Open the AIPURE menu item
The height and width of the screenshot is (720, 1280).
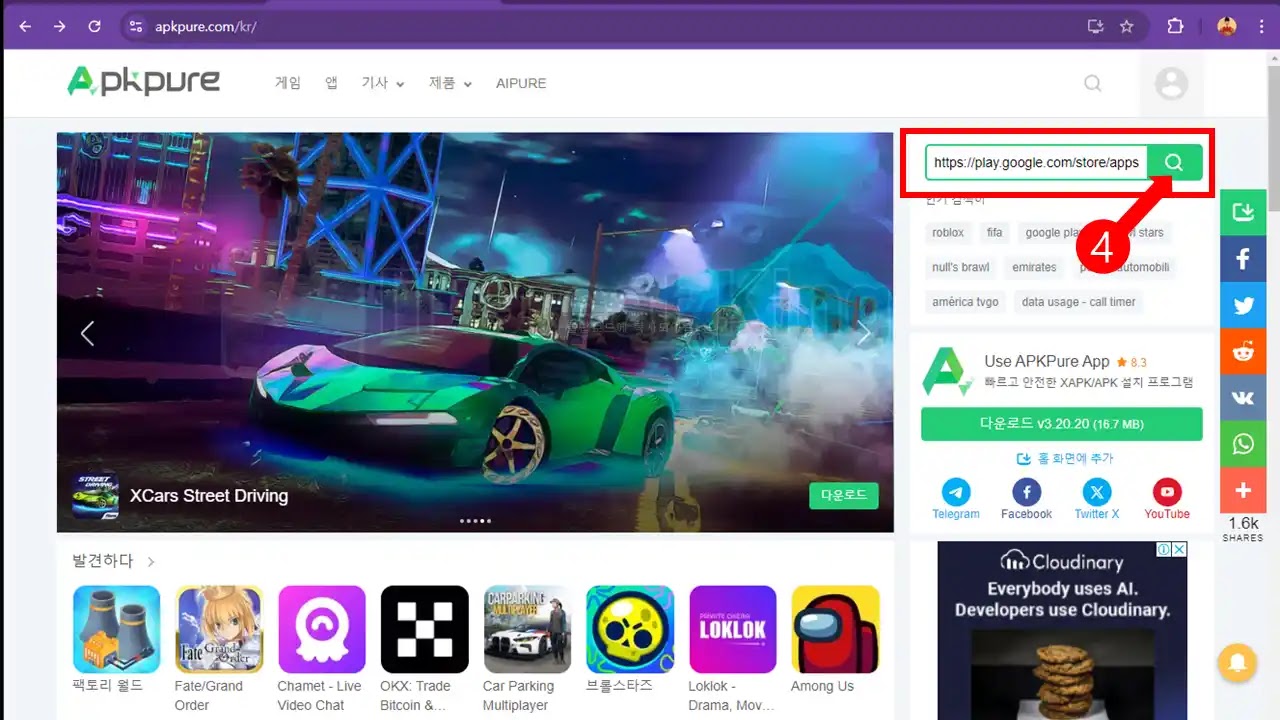pyautogui.click(x=521, y=83)
